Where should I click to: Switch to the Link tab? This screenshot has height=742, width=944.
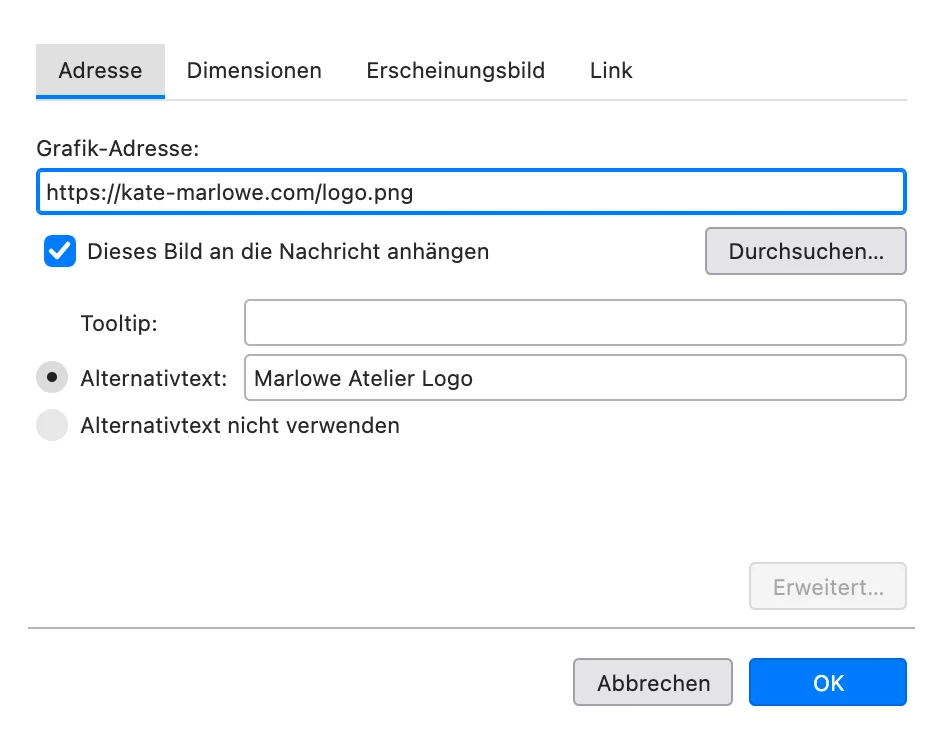pyautogui.click(x=611, y=70)
